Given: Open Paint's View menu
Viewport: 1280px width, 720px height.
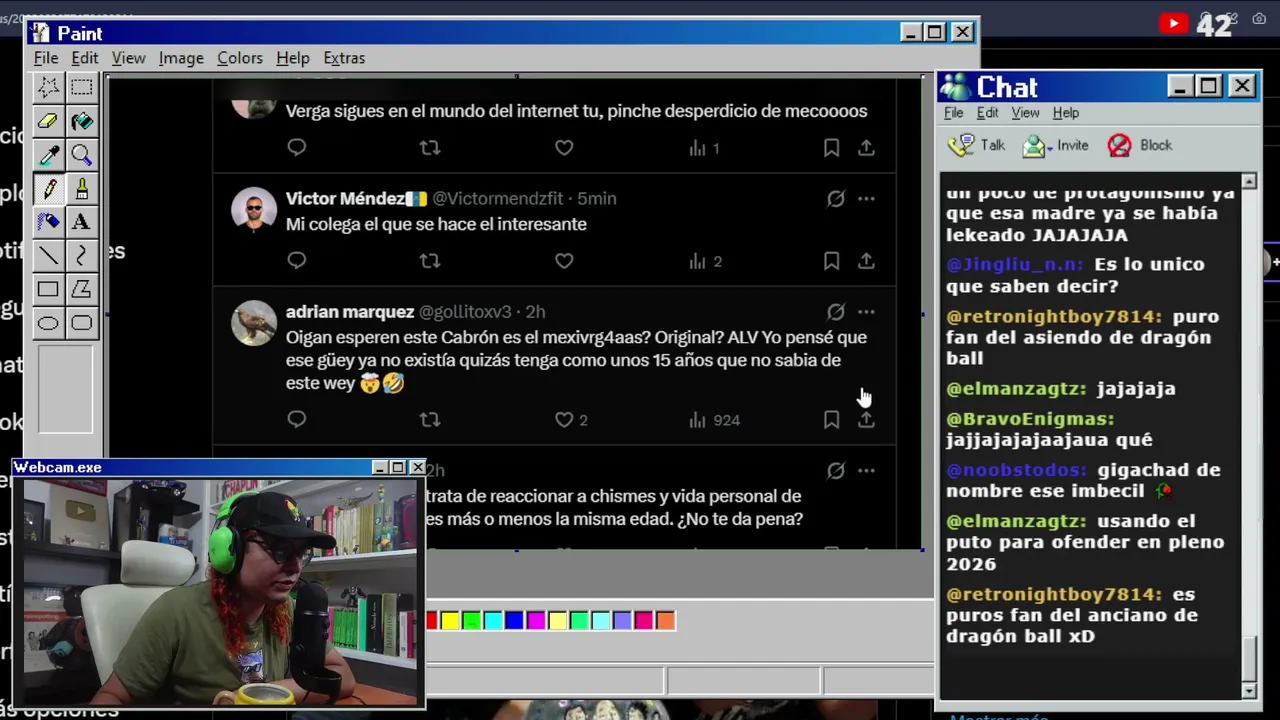Looking at the screenshot, I should tap(128, 58).
